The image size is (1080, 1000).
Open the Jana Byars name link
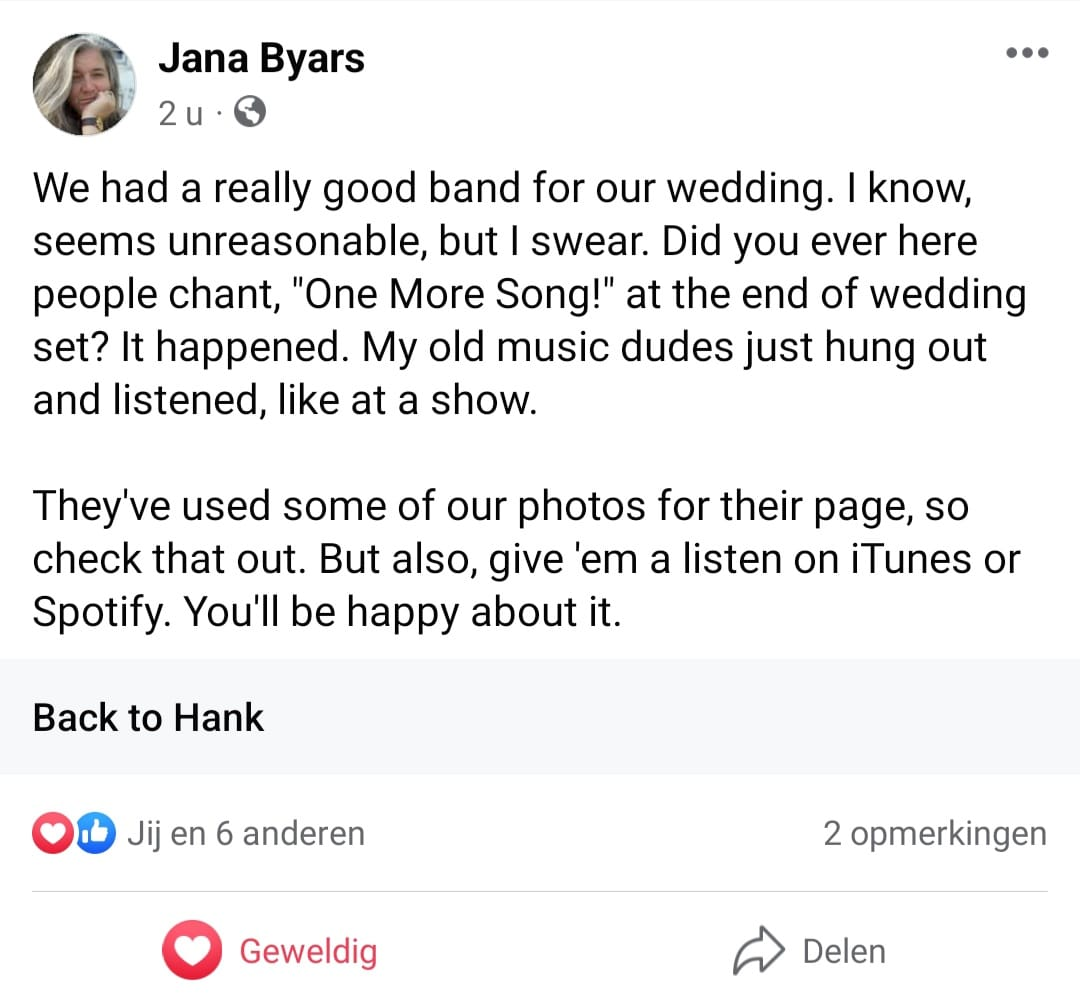click(x=261, y=59)
